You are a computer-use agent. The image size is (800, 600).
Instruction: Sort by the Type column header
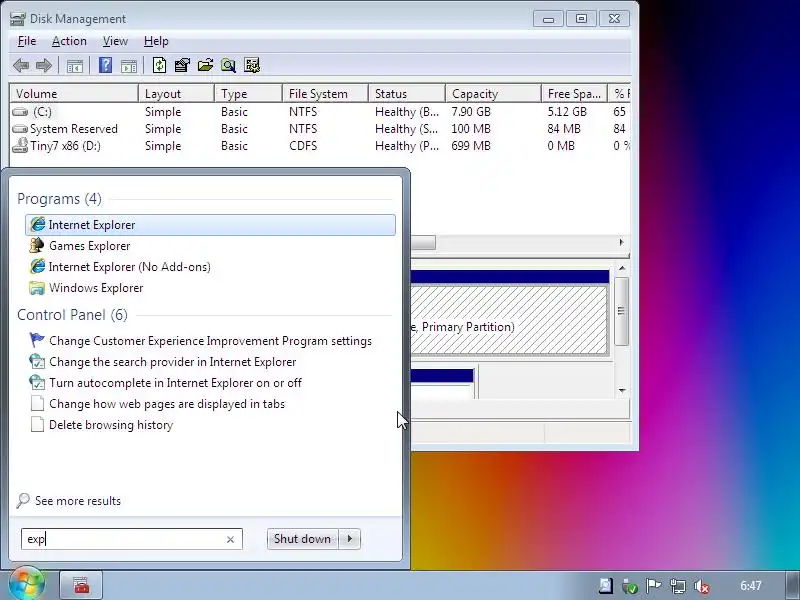point(248,94)
